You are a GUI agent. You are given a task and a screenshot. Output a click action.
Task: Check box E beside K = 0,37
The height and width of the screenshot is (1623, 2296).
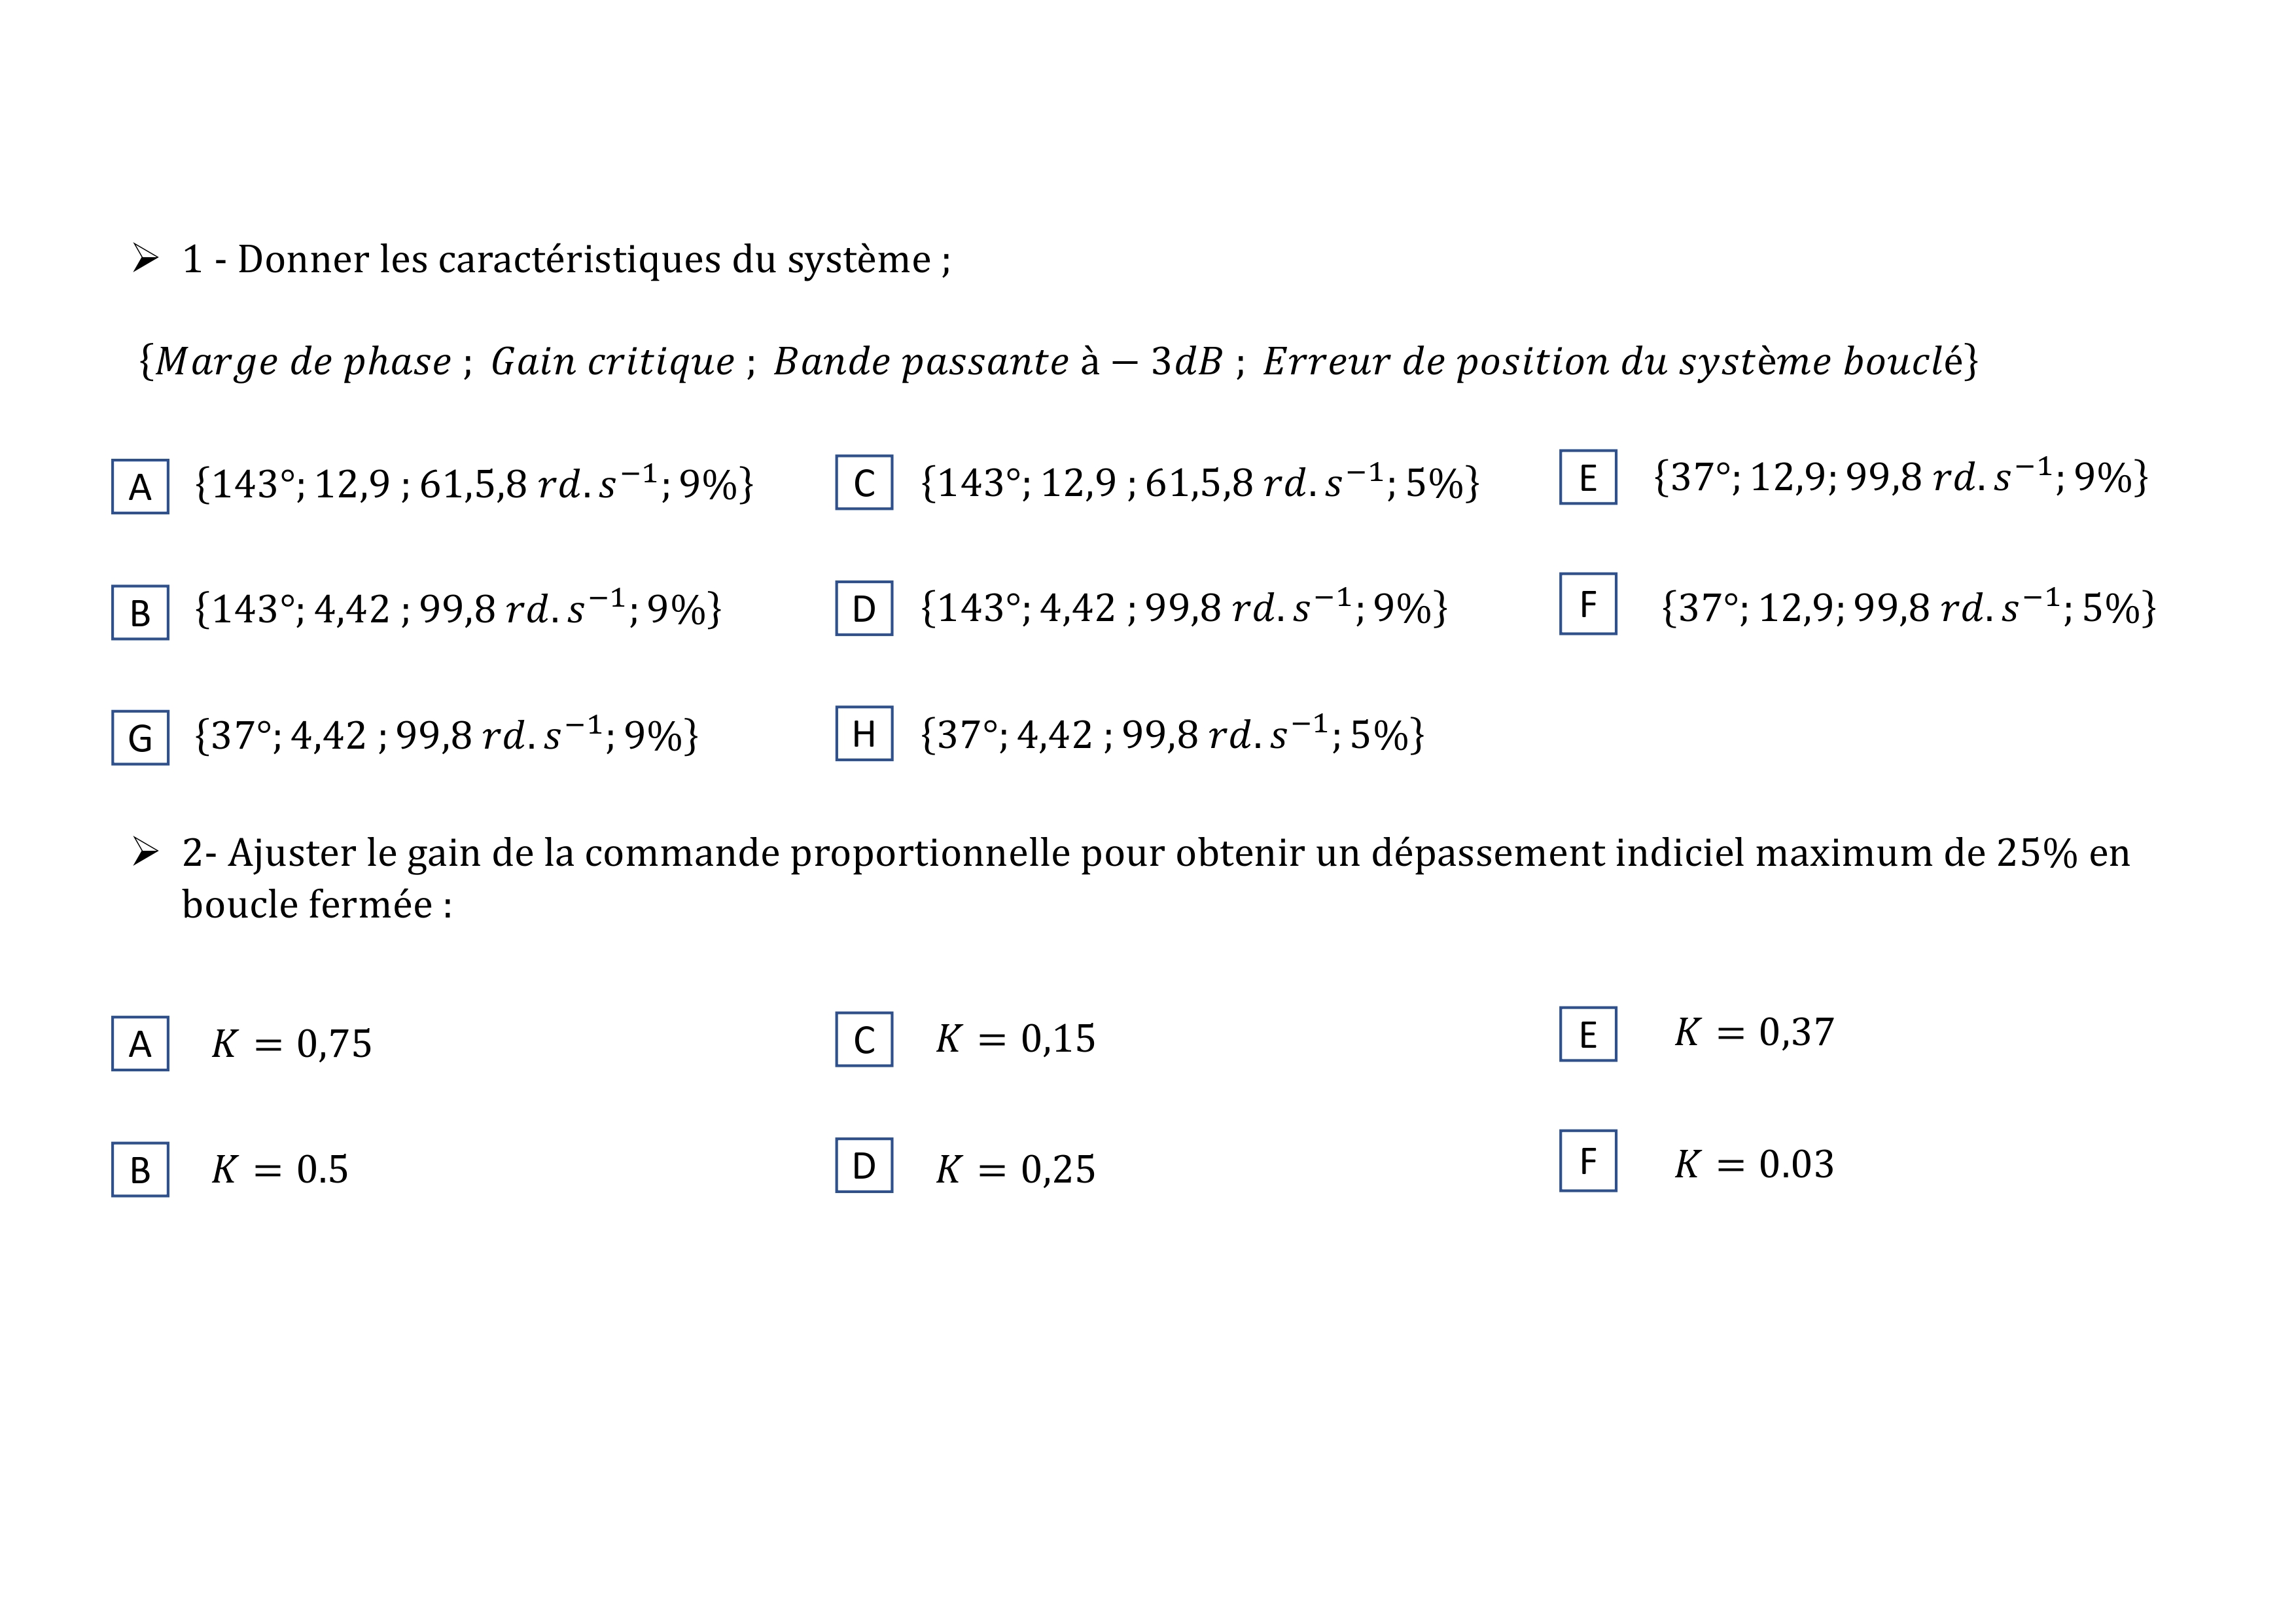coord(1588,1034)
